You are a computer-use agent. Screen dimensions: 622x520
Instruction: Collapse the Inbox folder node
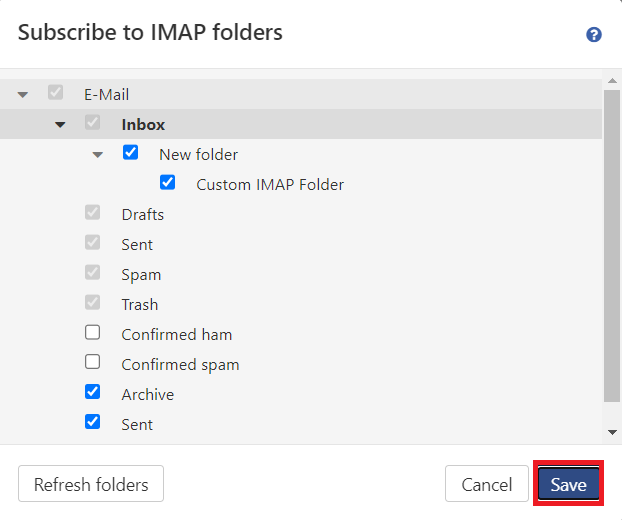[x=60, y=125]
